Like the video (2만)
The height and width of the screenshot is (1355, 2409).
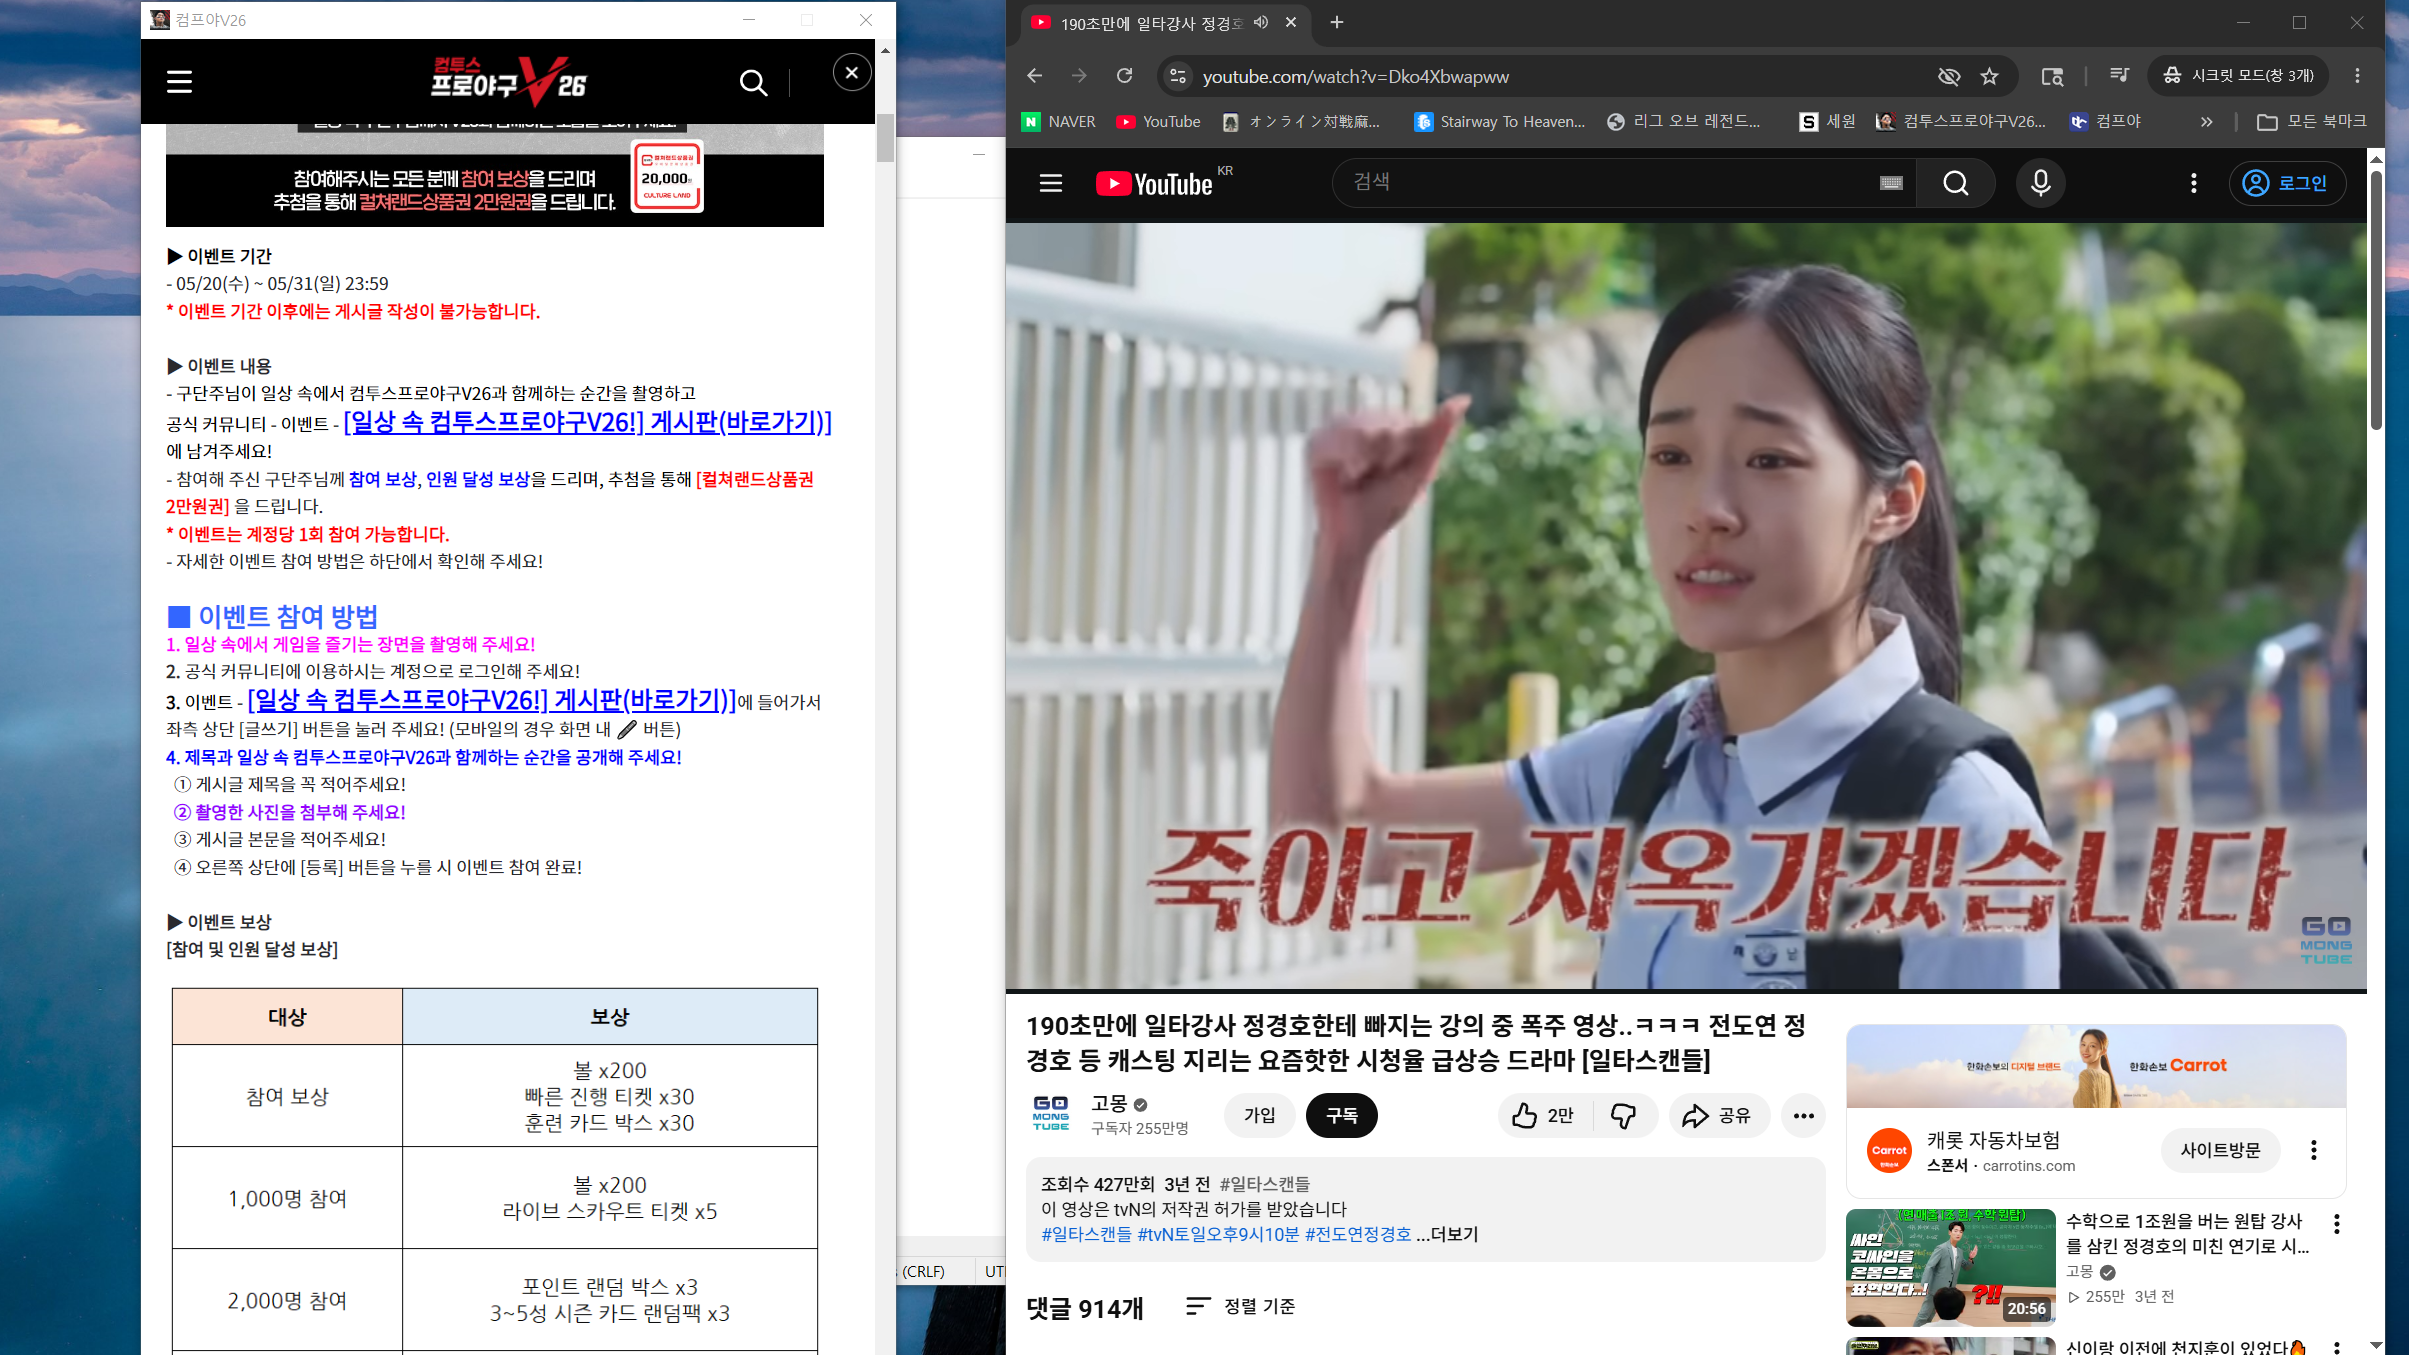pos(1544,1115)
